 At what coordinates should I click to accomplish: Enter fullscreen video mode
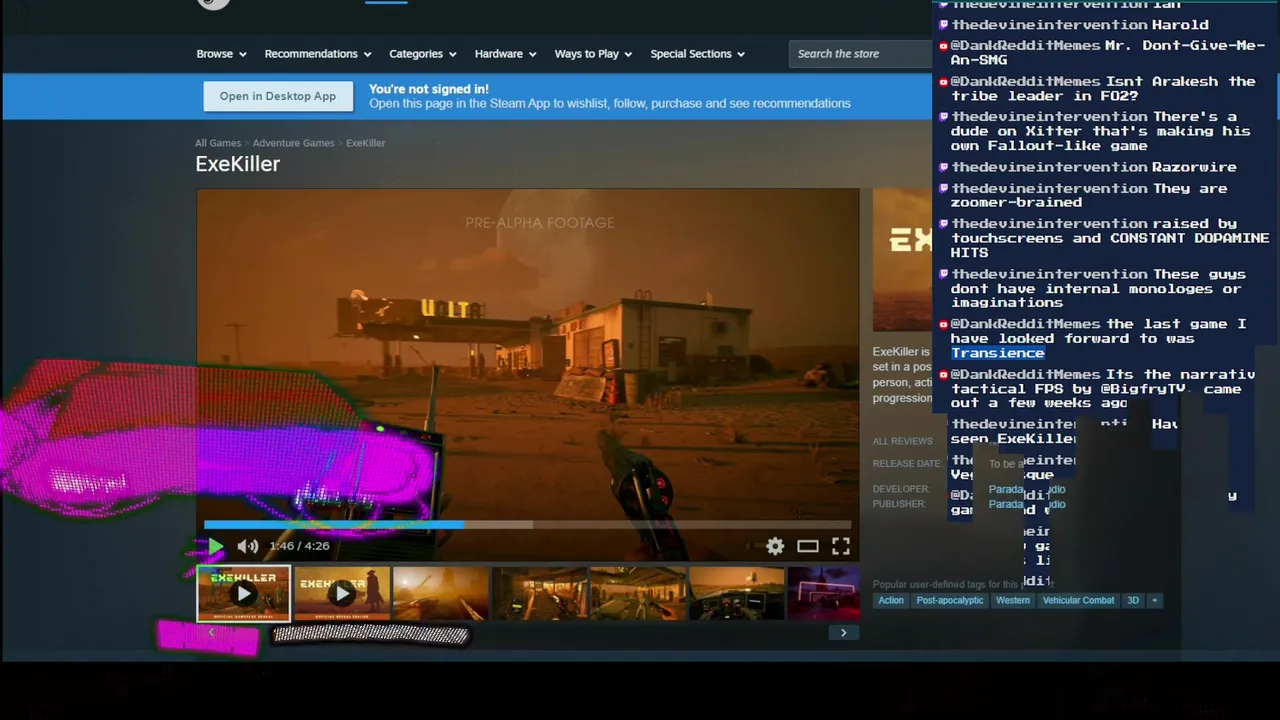(841, 546)
